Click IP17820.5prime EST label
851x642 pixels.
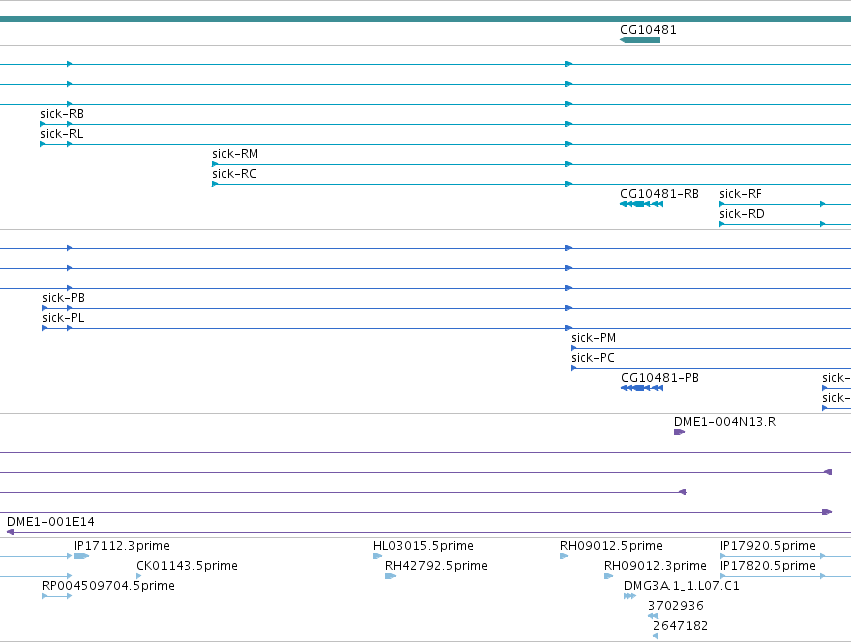coord(768,566)
